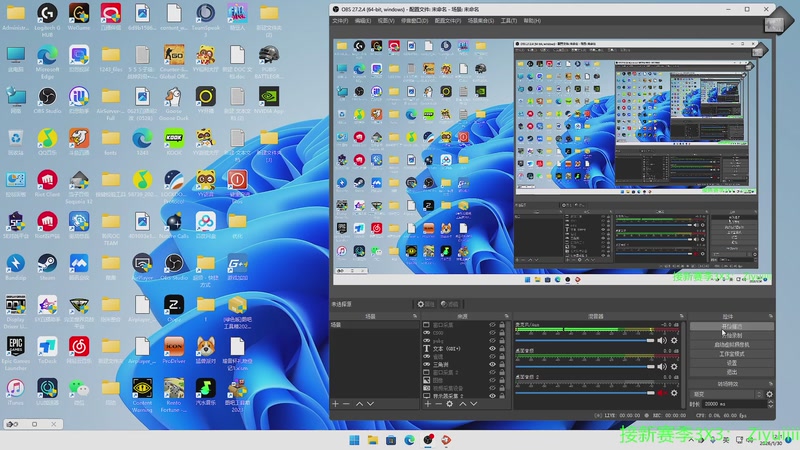Viewport: 800px width, 450px height.
Task: Adjust transition duration stepper arrows
Action: [769, 403]
